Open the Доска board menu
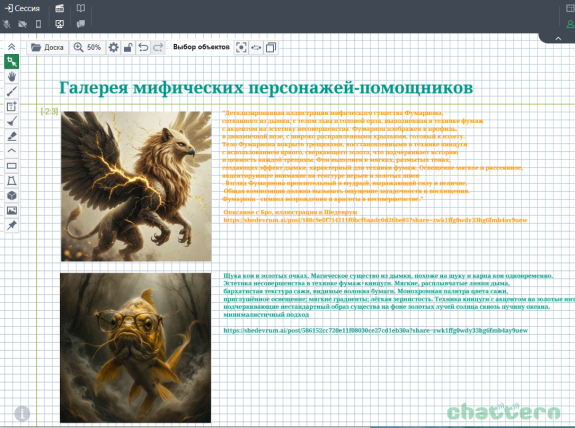Viewport: 575px width, 428px height. (x=47, y=47)
